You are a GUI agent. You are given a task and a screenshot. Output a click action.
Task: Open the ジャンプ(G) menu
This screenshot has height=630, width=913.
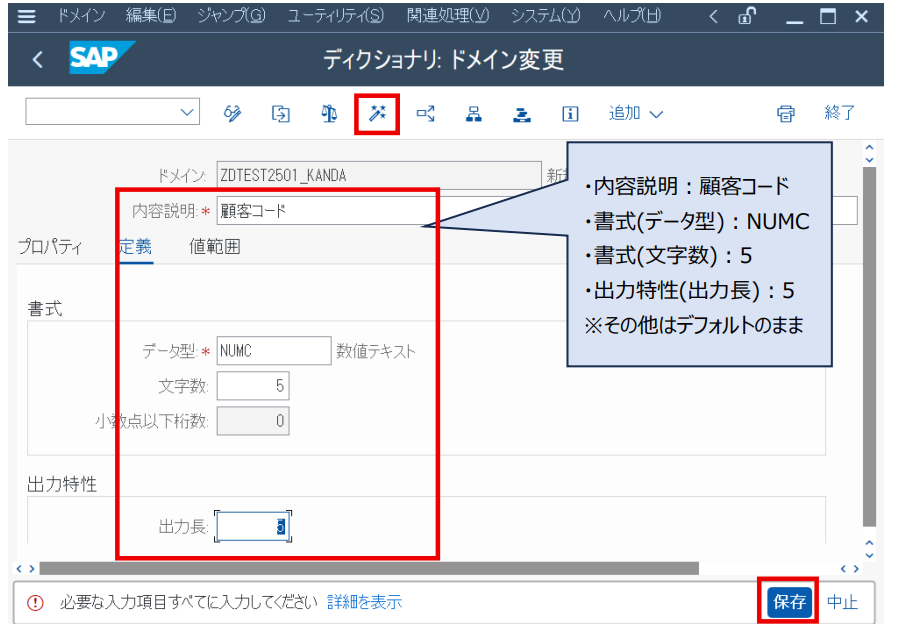[231, 16]
